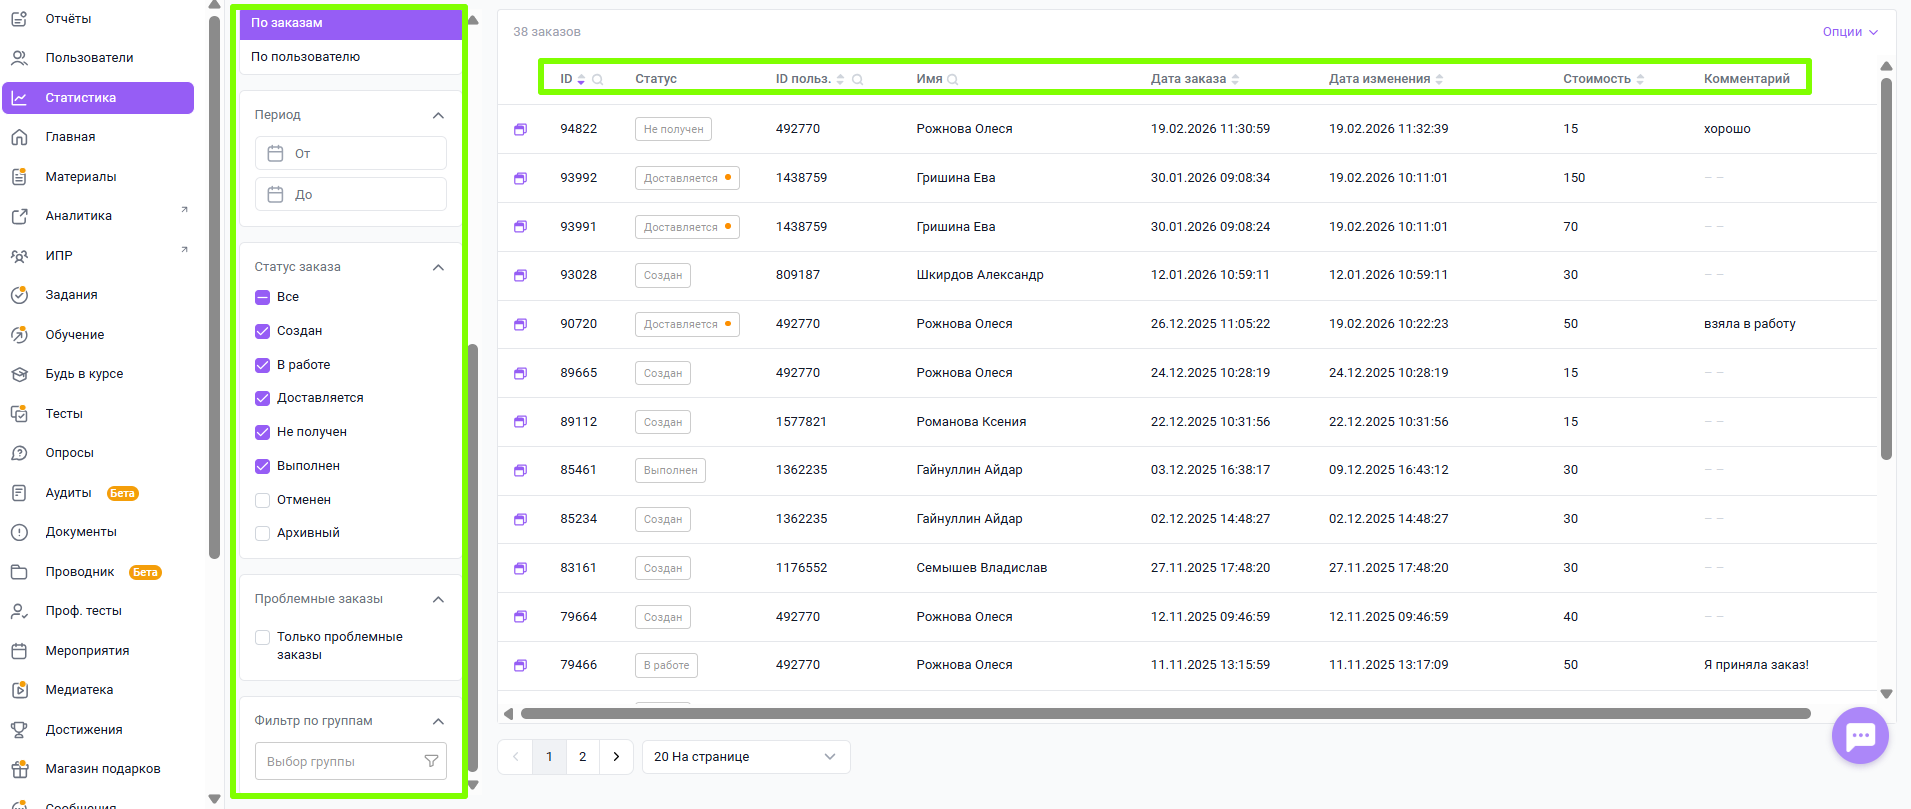Select page 1 in pagination
Image resolution: width=1911 pixels, height=809 pixels.
(549, 757)
